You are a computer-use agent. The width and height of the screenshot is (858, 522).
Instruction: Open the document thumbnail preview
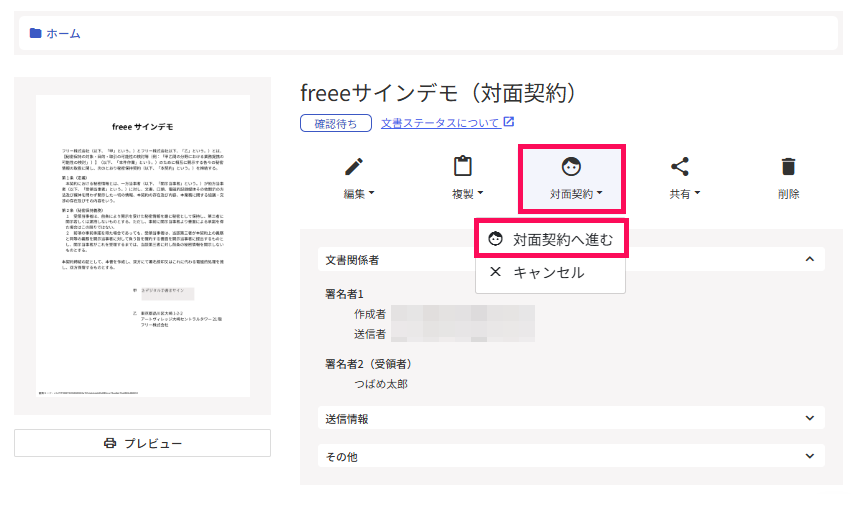pyautogui.click(x=143, y=246)
